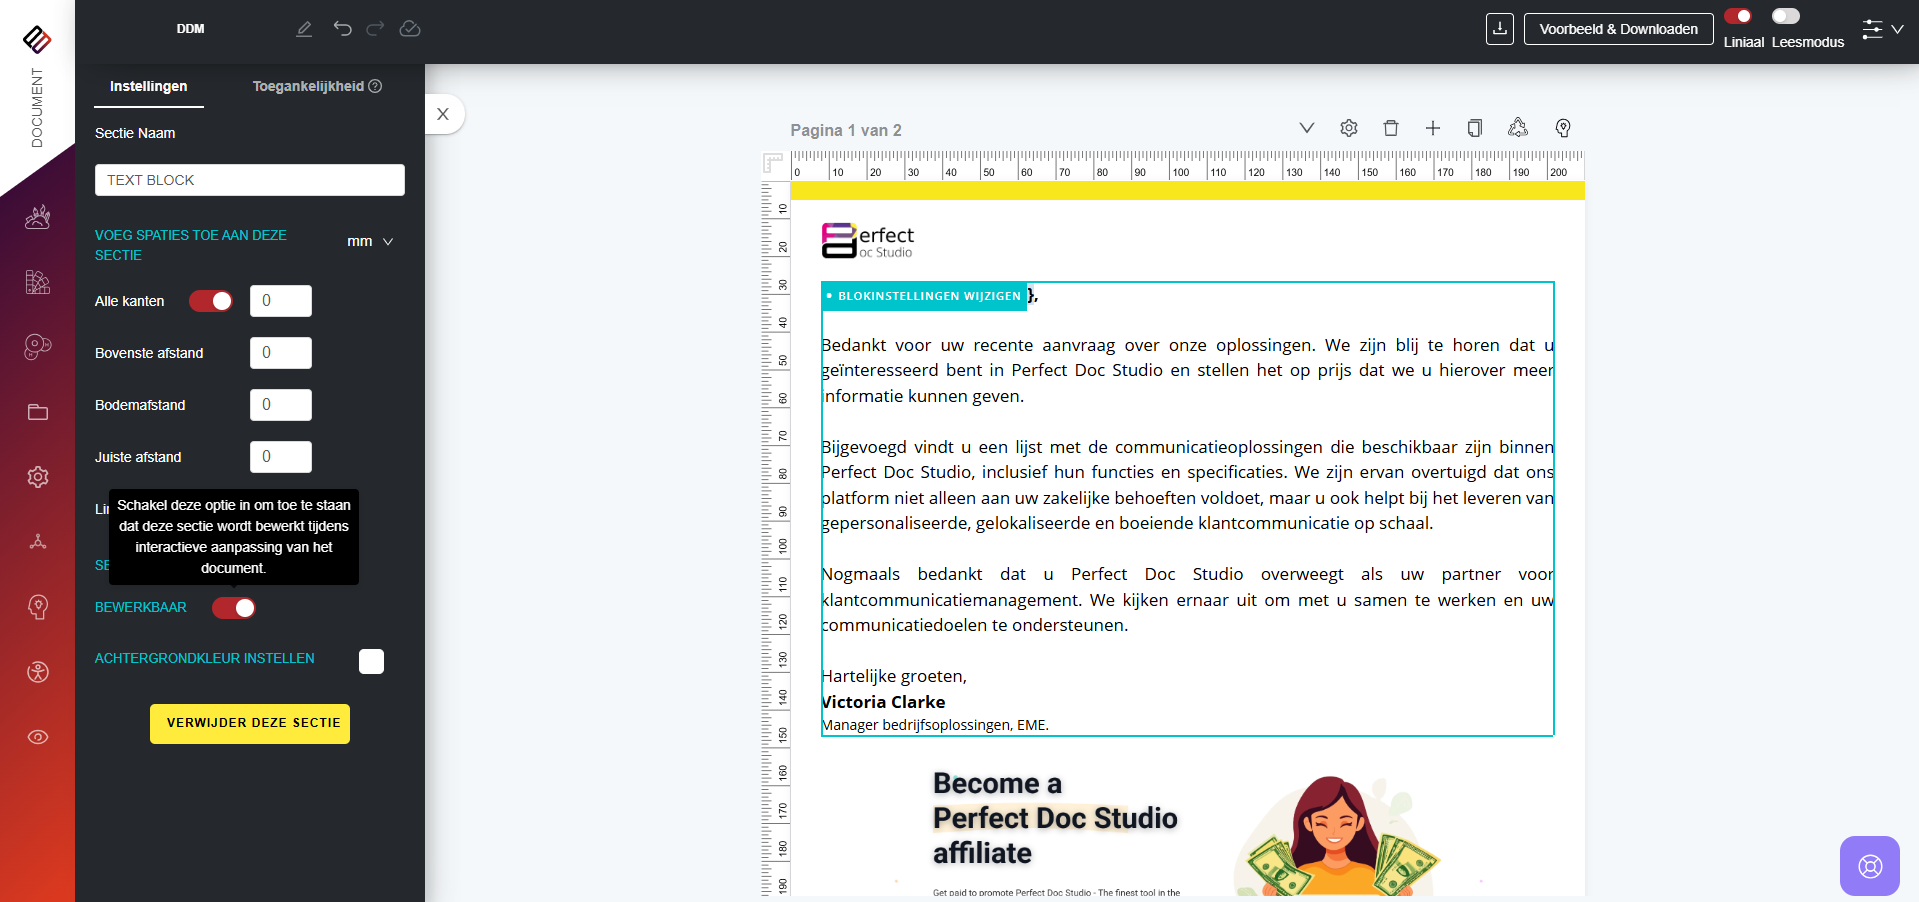Click the redo arrow icon
The width and height of the screenshot is (1919, 902).
coord(375,29)
